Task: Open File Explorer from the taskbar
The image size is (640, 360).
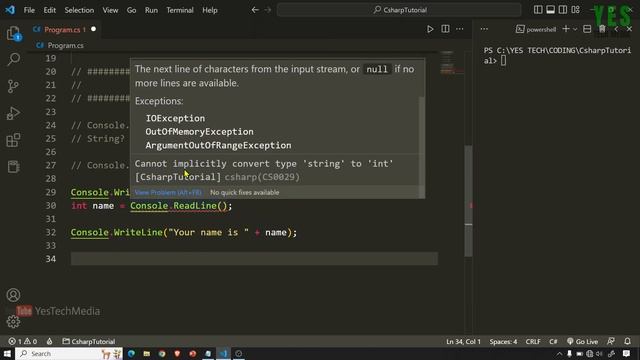Action: [x=147, y=353]
